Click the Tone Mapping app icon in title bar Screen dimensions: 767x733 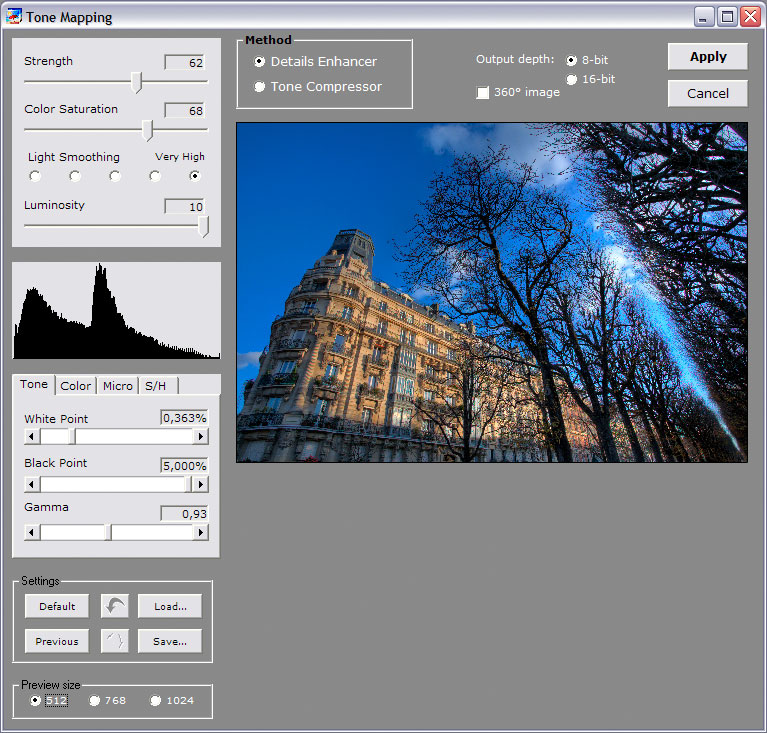pos(14,17)
